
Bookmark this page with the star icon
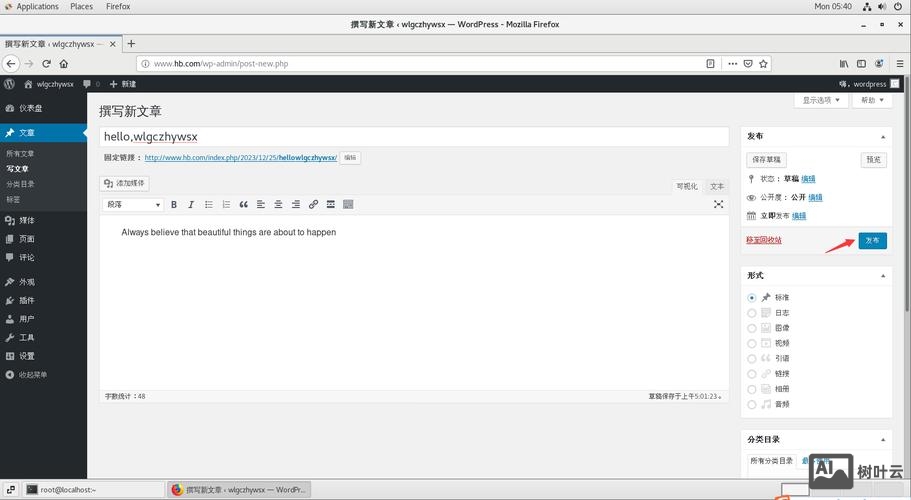click(x=763, y=64)
